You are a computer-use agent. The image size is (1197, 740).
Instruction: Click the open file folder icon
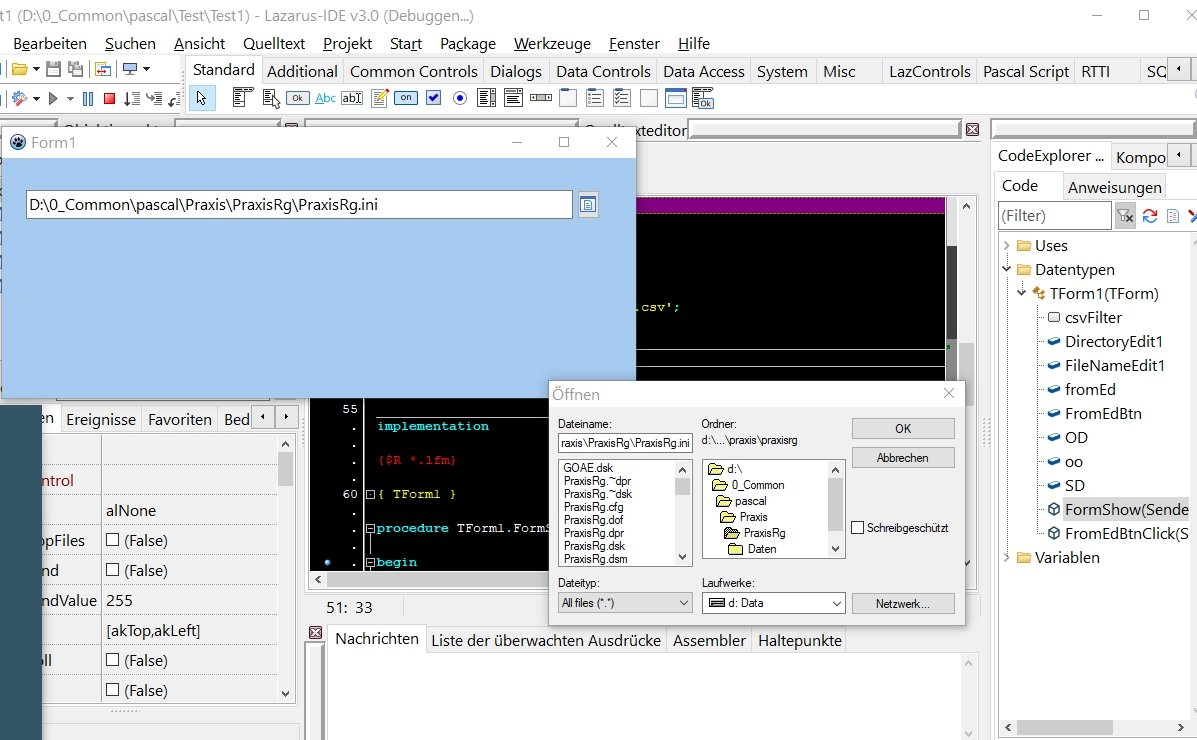click(x=20, y=69)
